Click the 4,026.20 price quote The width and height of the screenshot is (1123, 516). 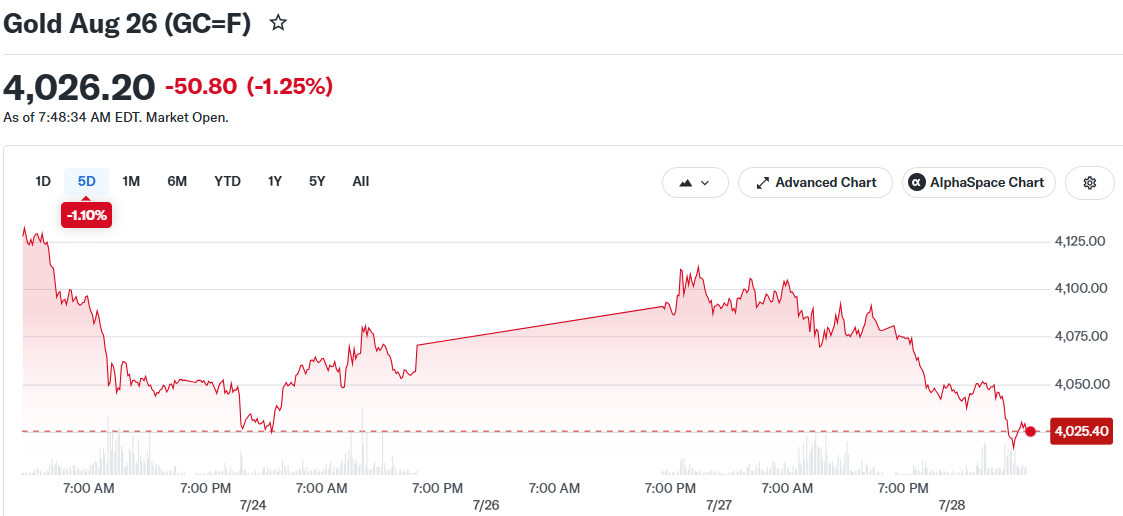79,88
